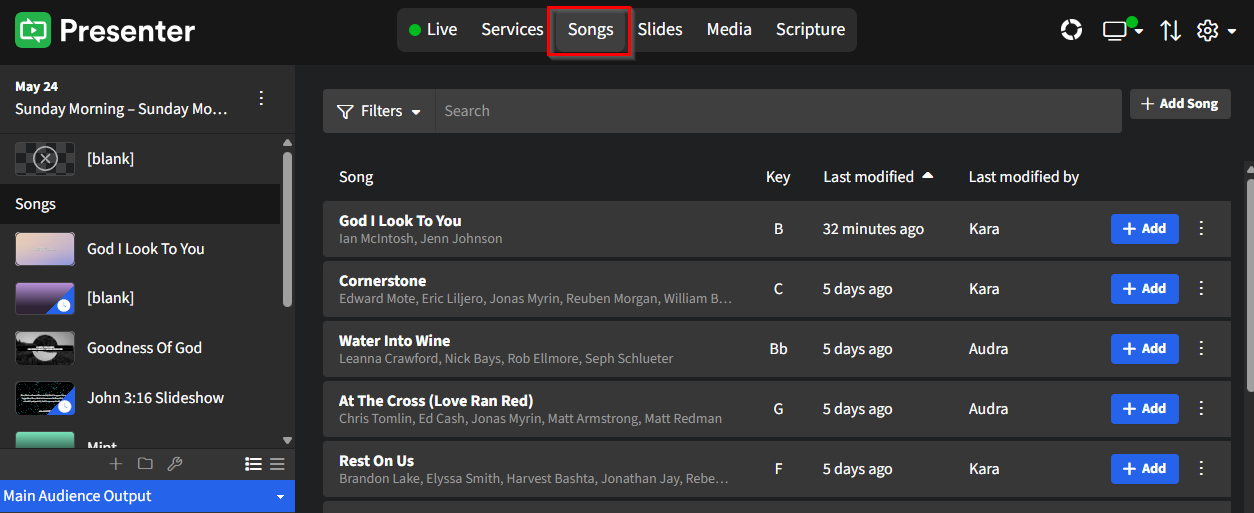1254x513 pixels.
Task: Click the Last modified by column header
Action: (1023, 177)
